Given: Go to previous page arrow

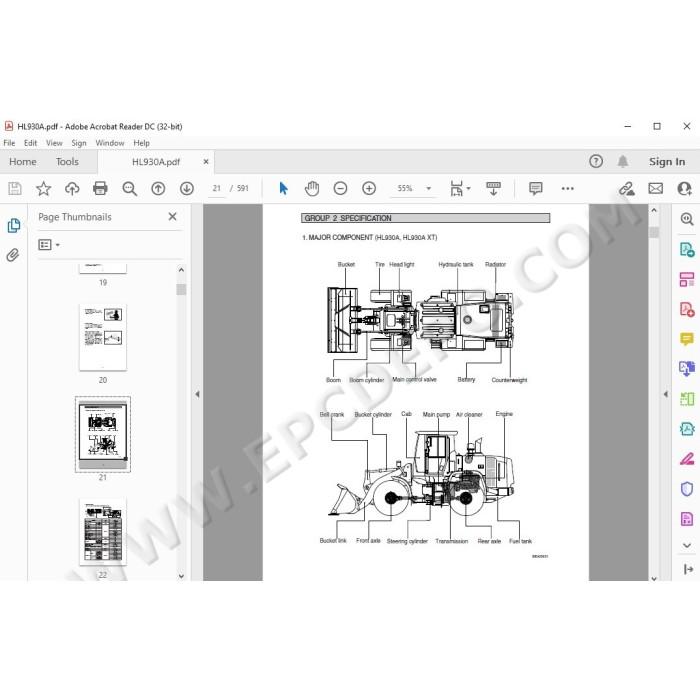Looking at the screenshot, I should 158,188.
